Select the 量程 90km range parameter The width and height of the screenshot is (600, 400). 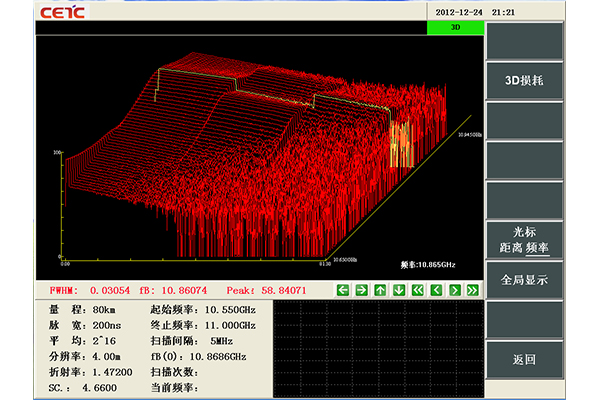[x=102, y=311]
